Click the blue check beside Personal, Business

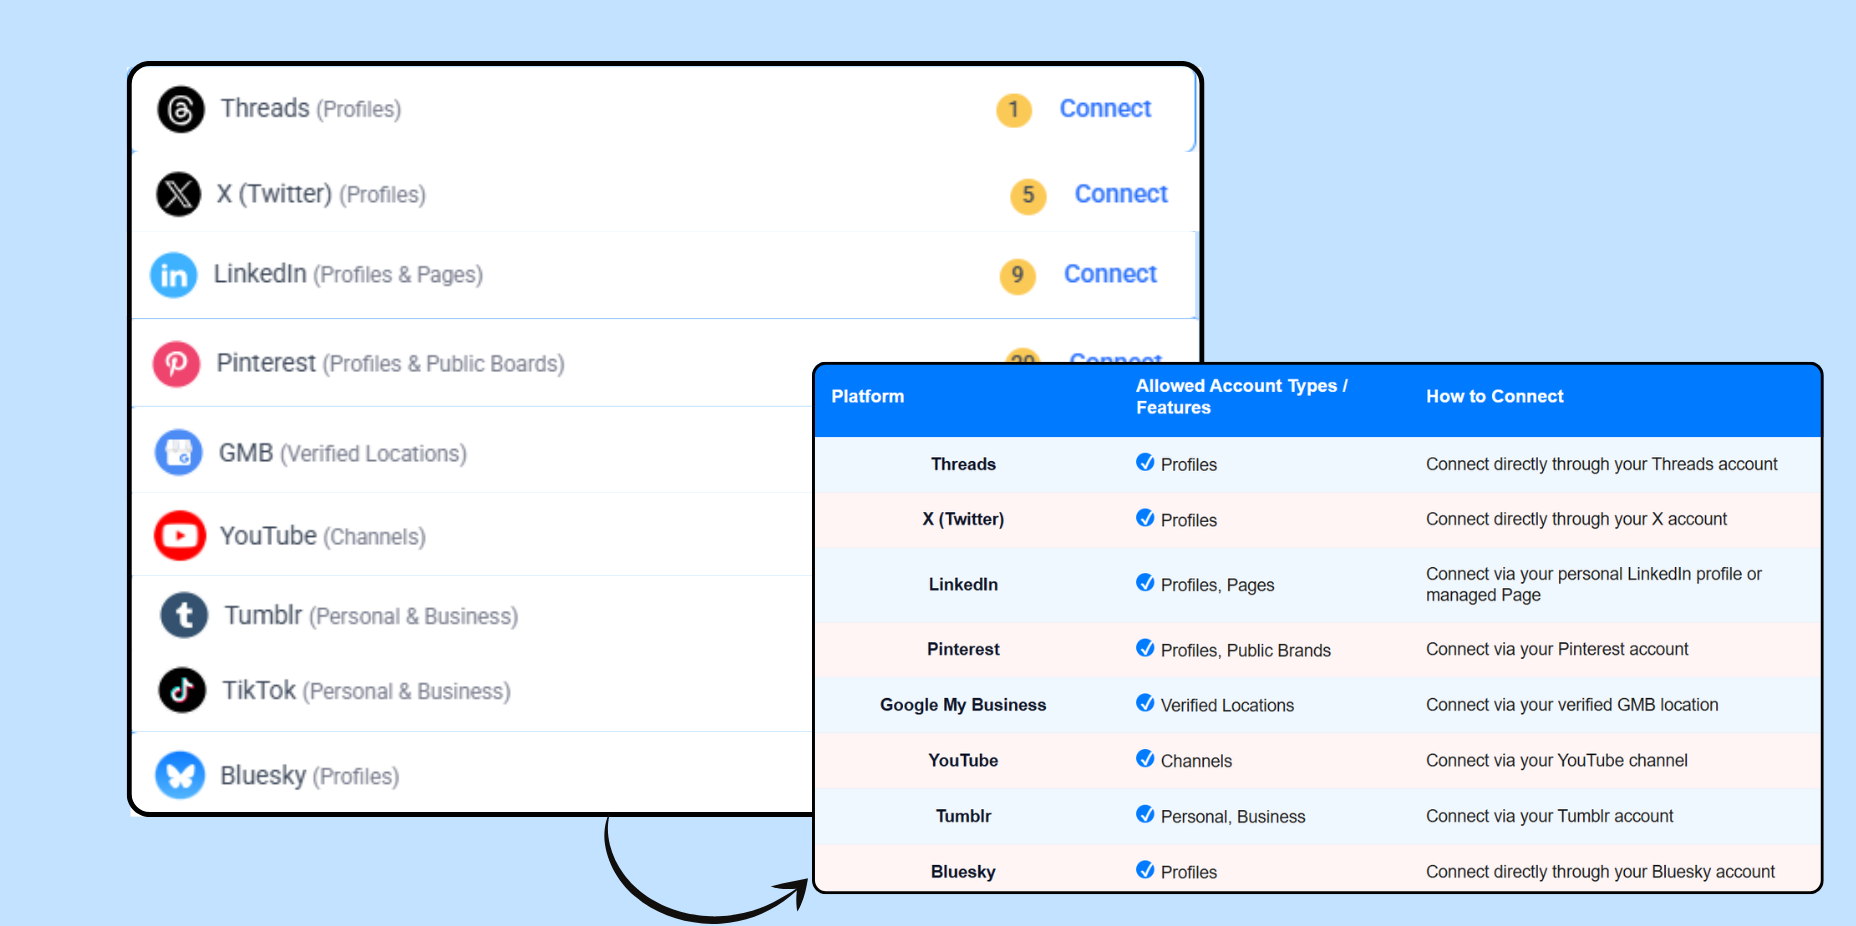[1145, 815]
